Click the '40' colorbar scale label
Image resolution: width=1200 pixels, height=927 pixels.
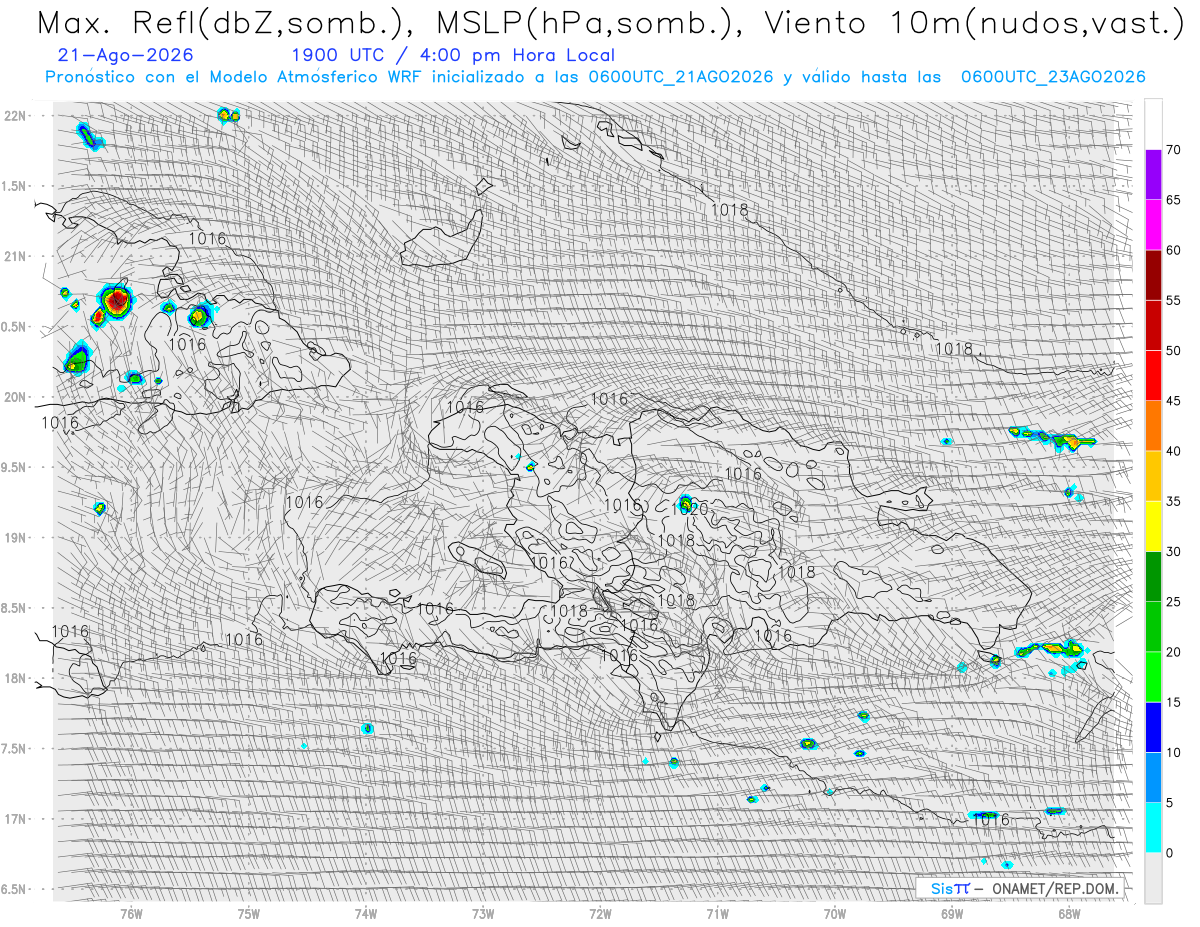(x=1173, y=451)
